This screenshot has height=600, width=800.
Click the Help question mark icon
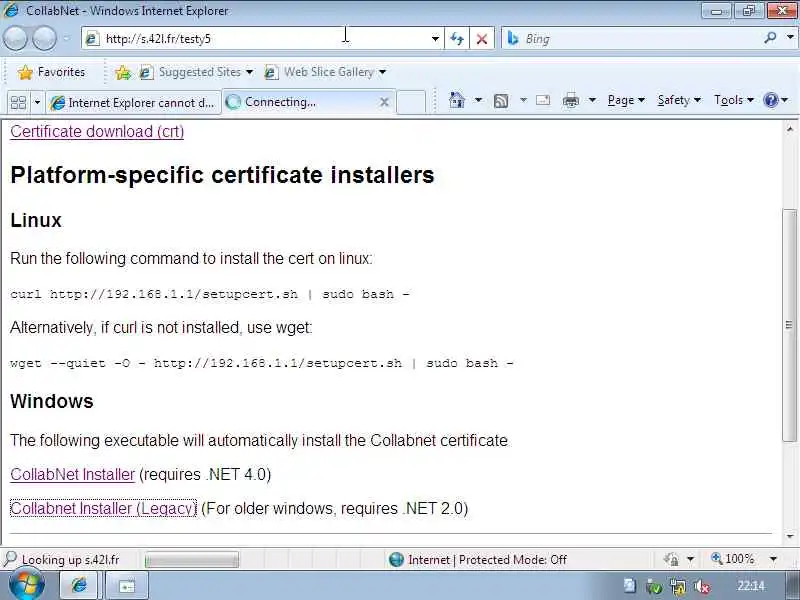point(770,100)
